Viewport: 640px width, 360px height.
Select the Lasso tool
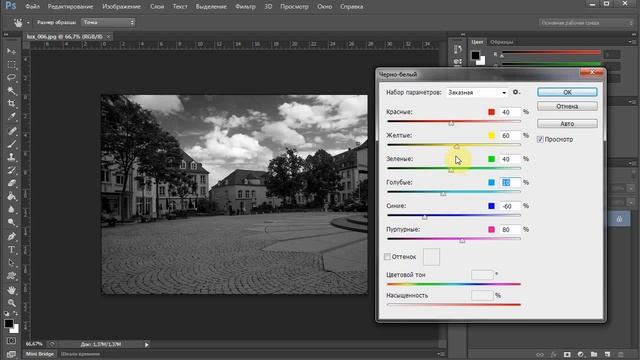[11, 78]
